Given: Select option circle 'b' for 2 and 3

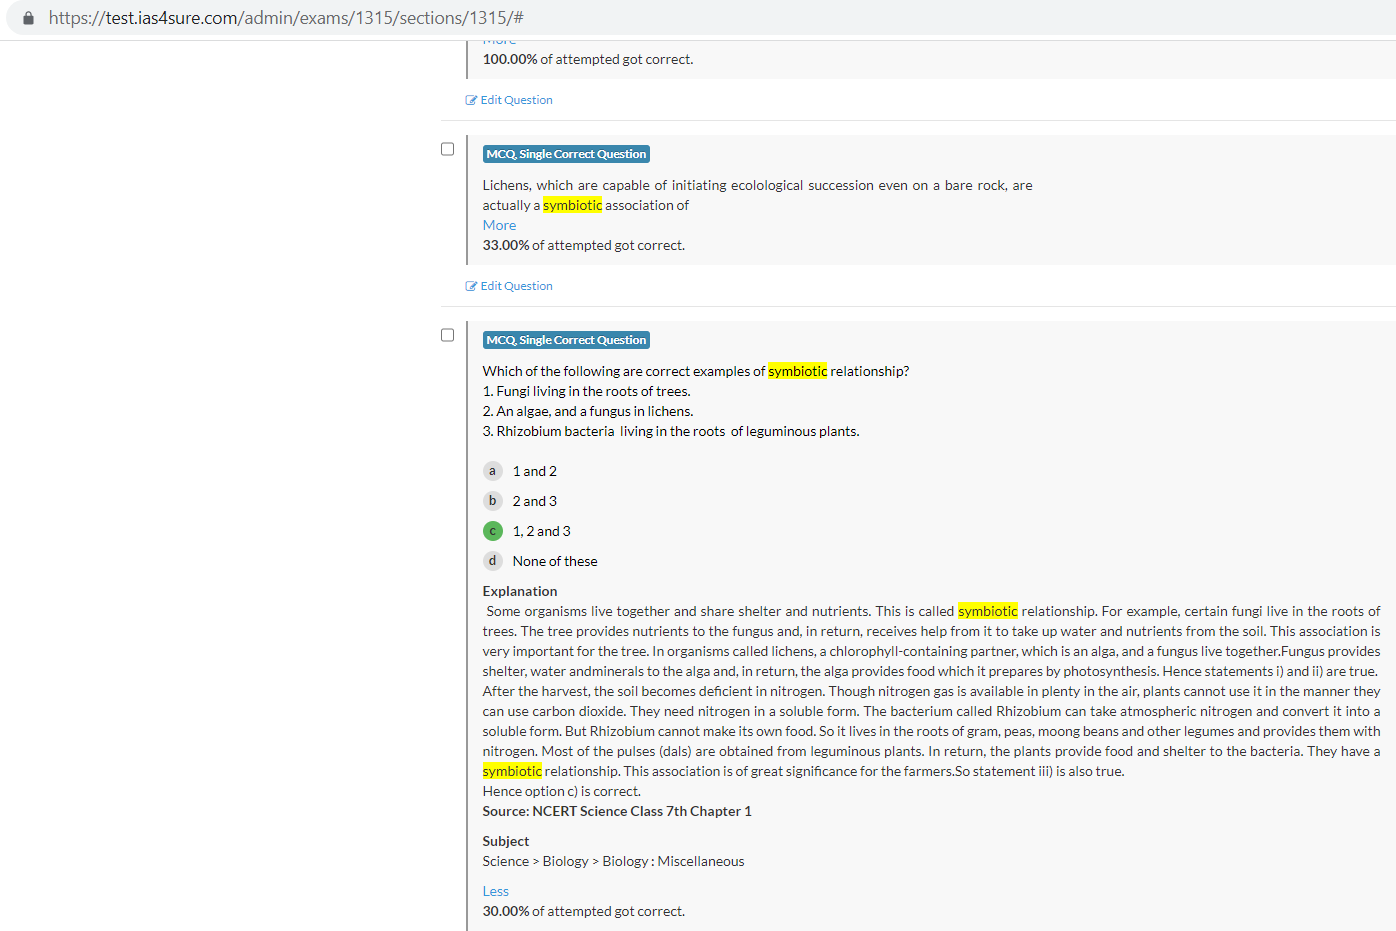Looking at the screenshot, I should 492,501.
